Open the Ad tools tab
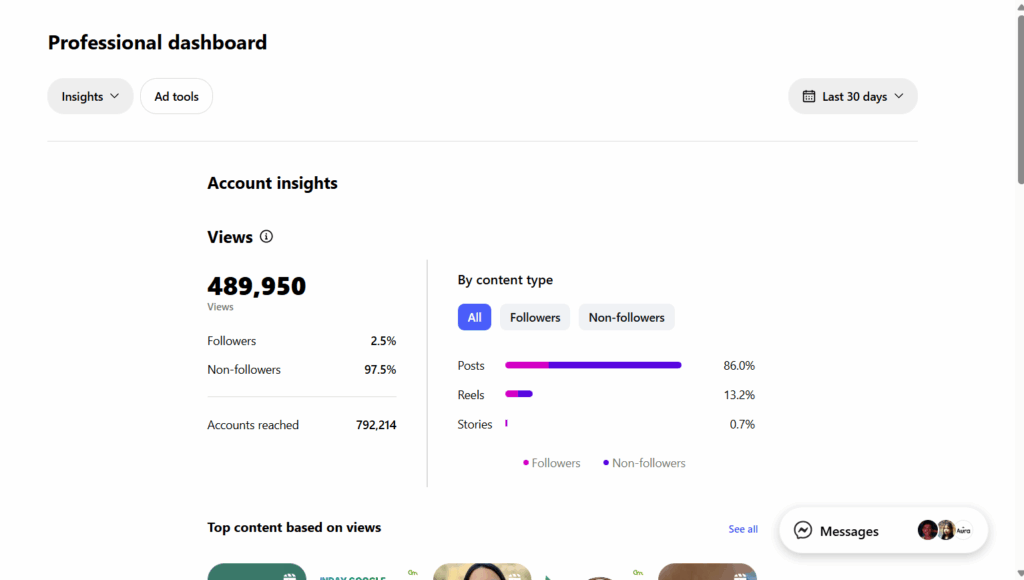This screenshot has width=1024, height=580. click(176, 97)
